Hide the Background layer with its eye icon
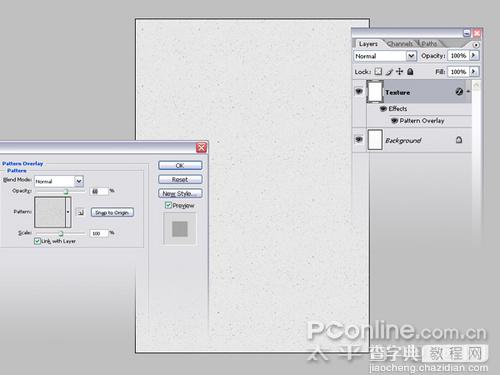 pos(359,140)
